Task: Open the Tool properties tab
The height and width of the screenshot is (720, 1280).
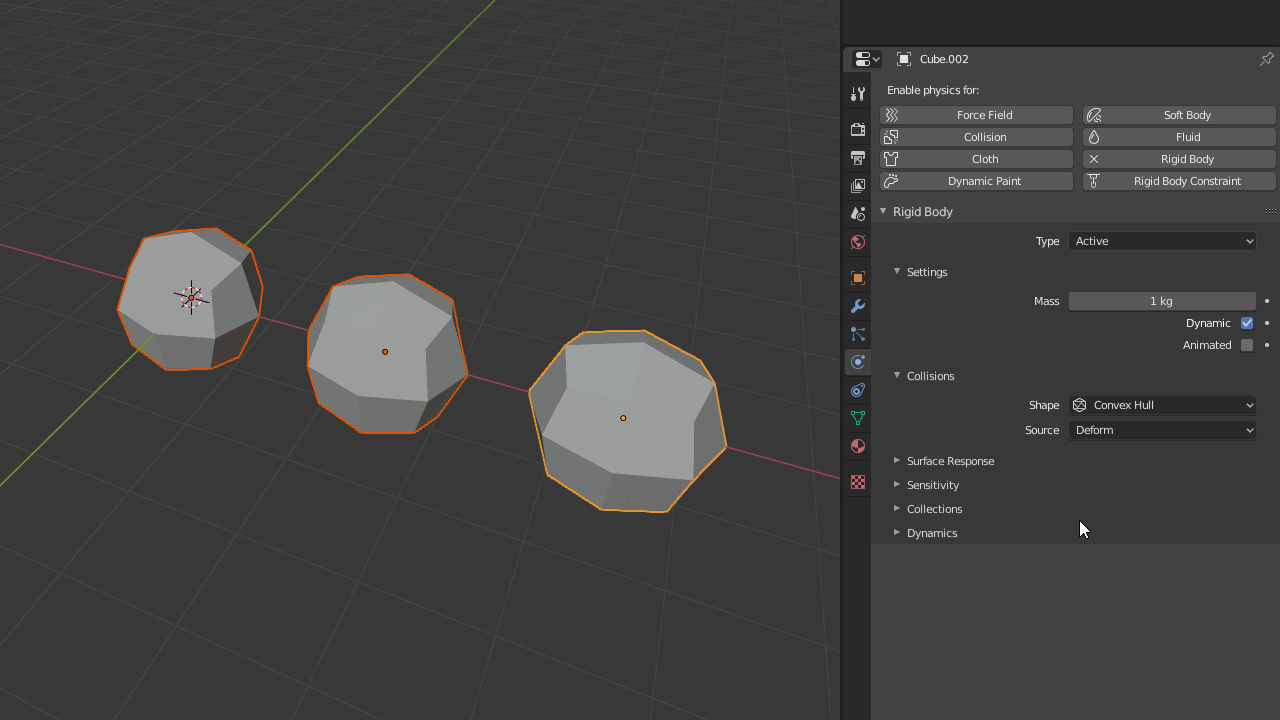Action: point(858,94)
